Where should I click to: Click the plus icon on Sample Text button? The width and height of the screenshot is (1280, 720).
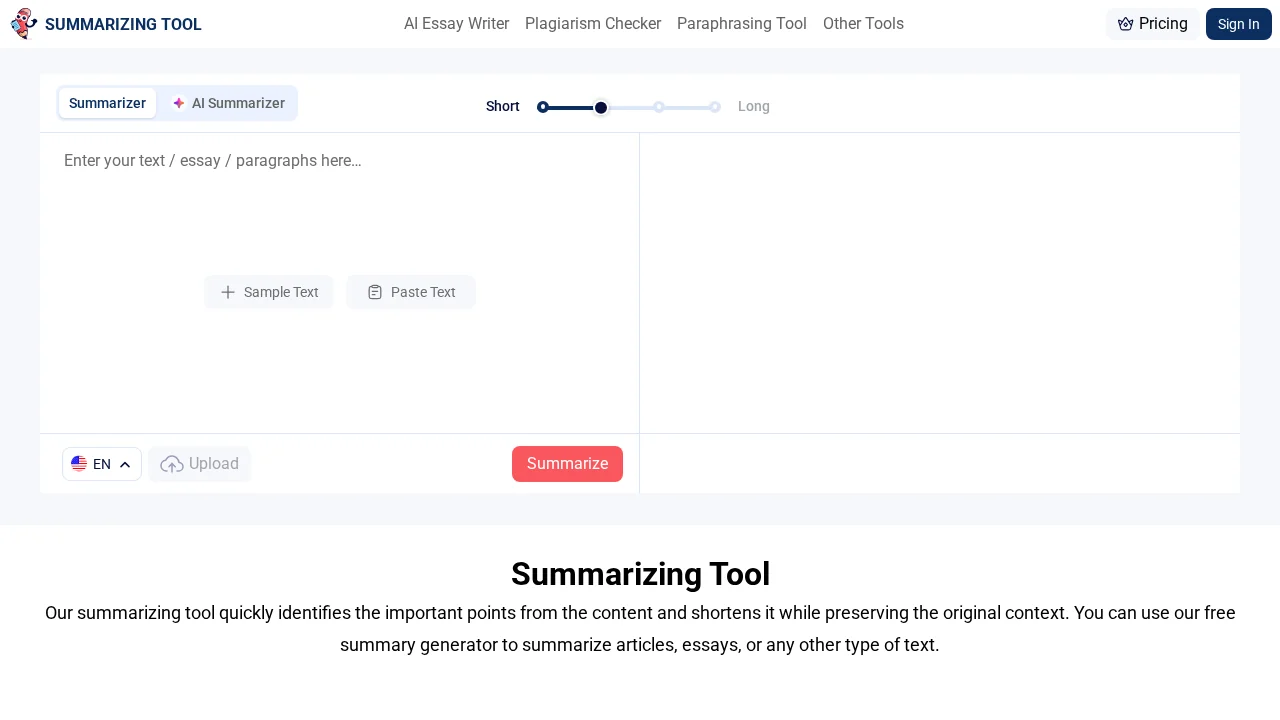click(228, 292)
